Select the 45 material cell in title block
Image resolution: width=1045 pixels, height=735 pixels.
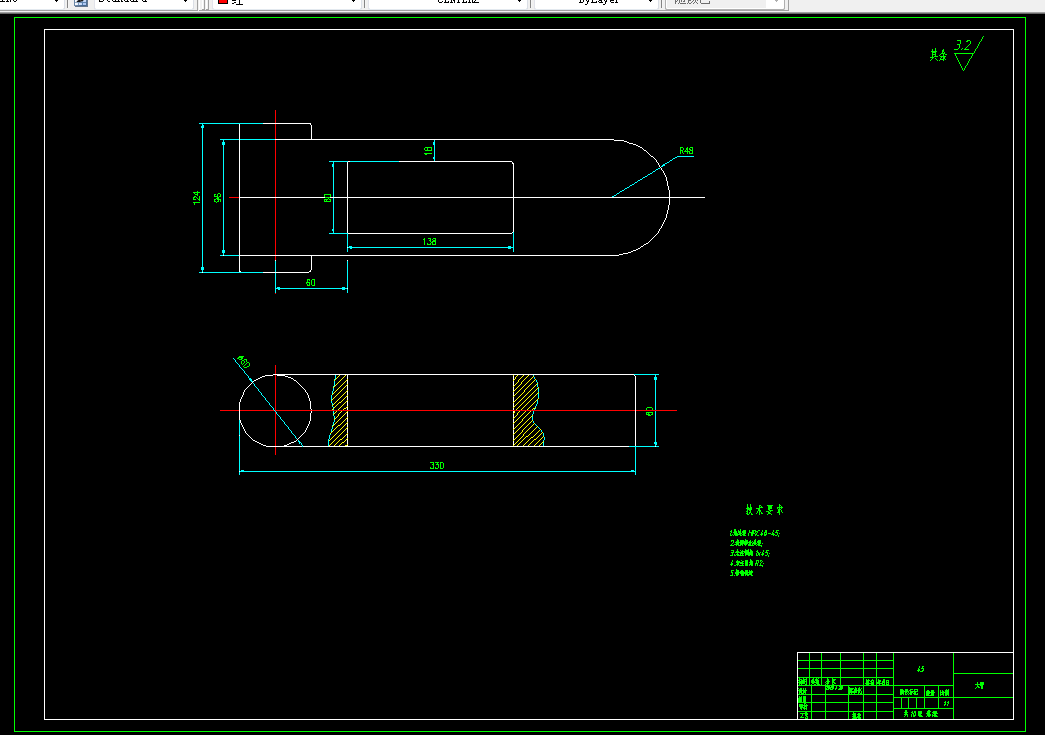click(920, 669)
